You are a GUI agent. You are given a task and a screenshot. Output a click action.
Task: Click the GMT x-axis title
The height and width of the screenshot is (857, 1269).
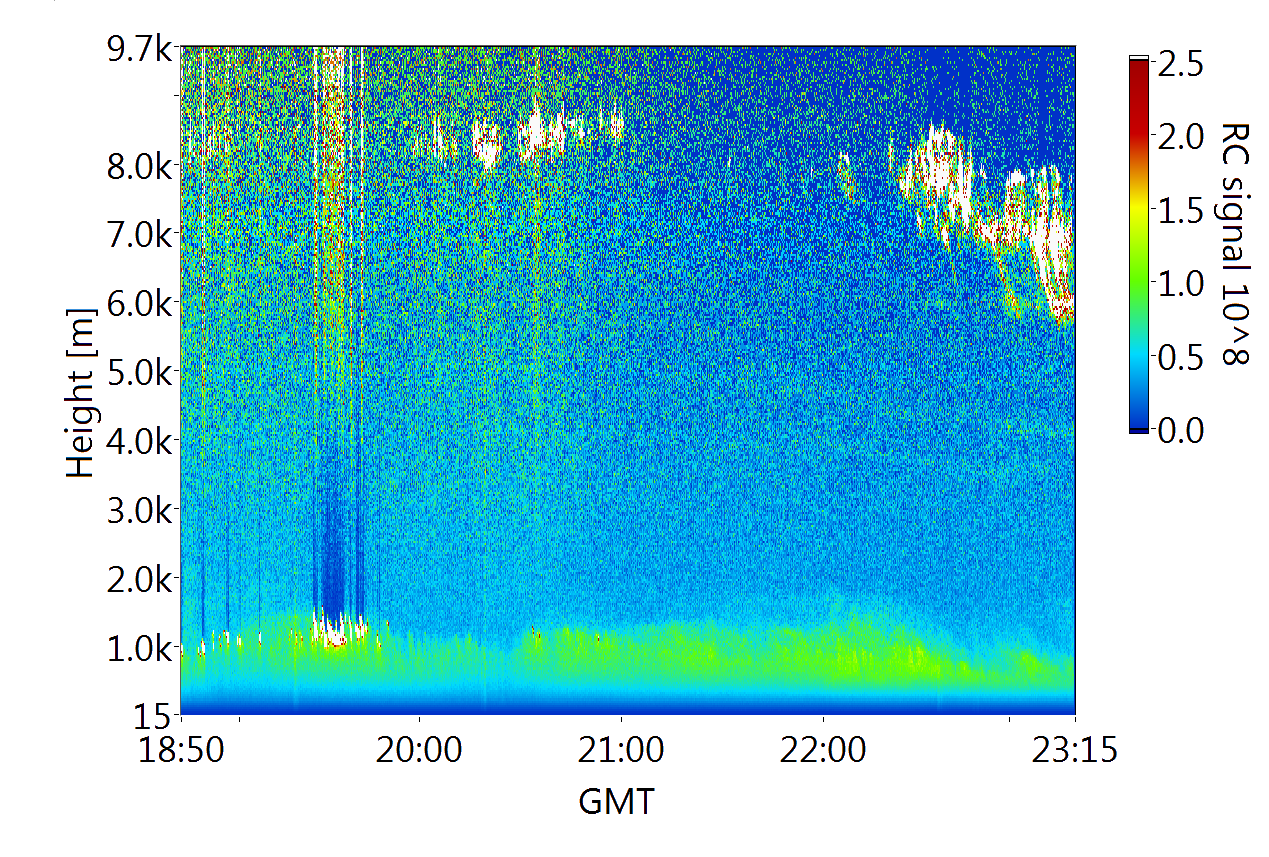[616, 801]
